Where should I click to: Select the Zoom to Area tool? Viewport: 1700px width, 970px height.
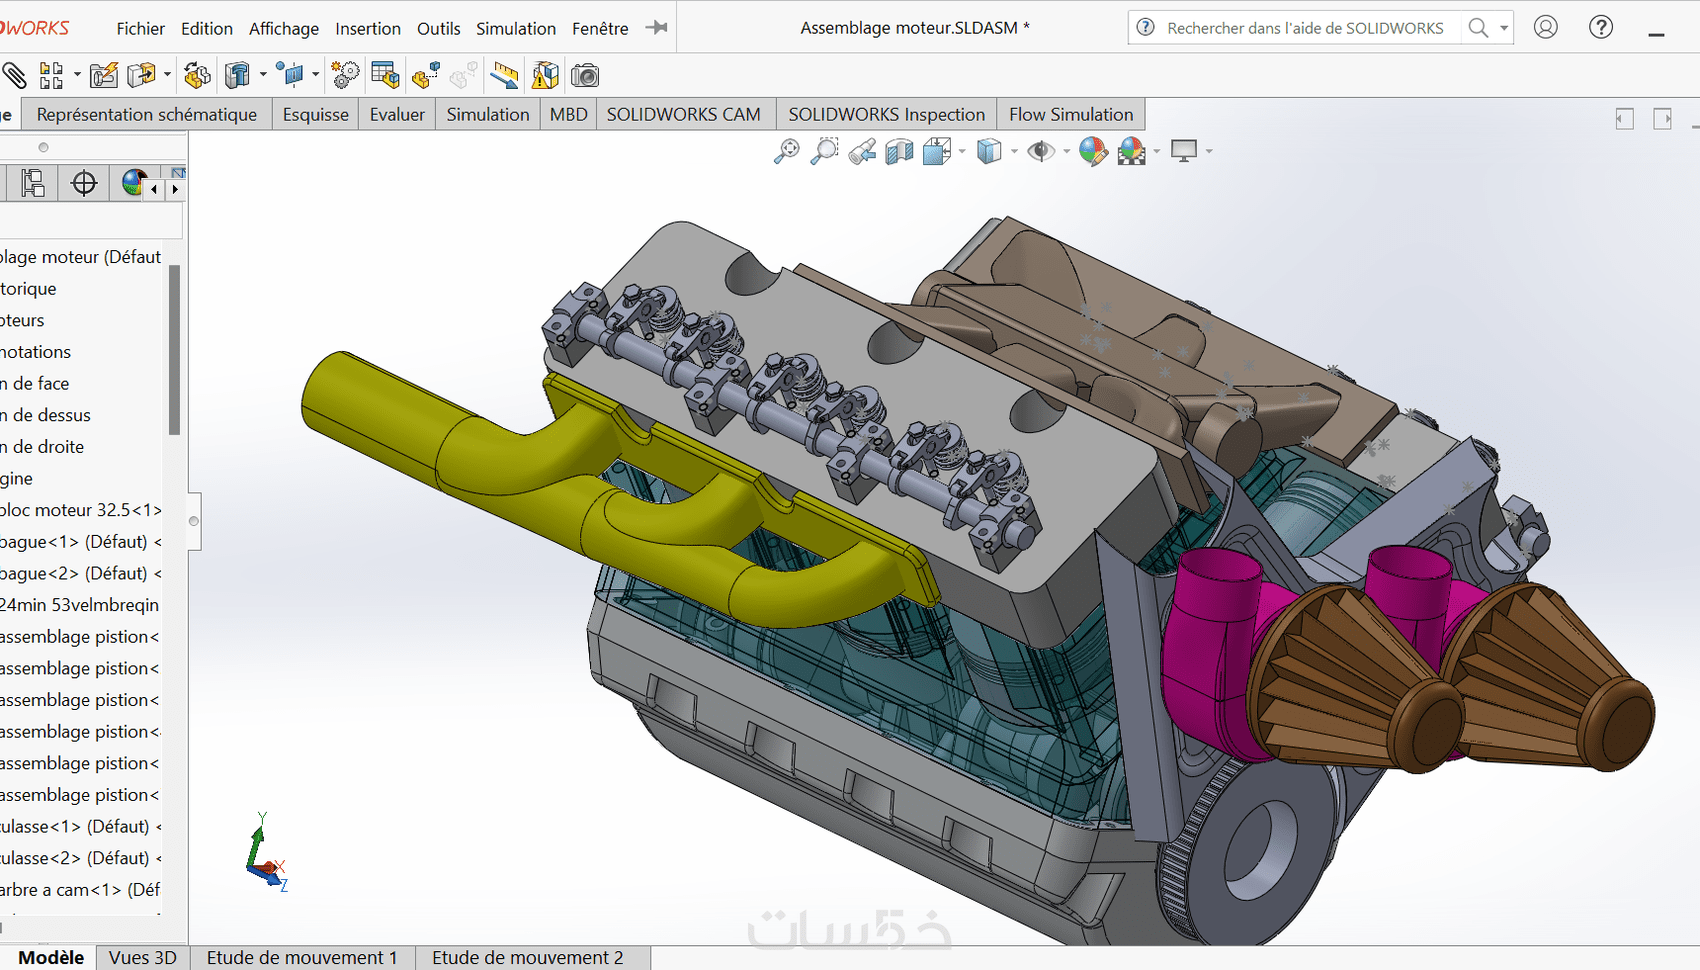[x=824, y=151]
